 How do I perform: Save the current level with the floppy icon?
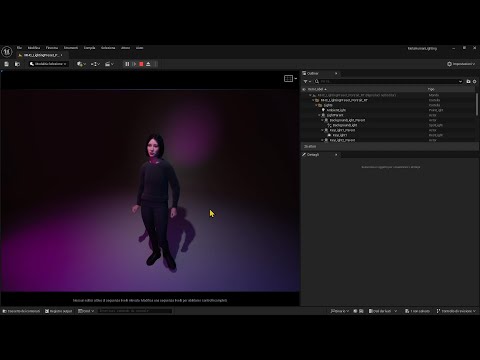(x=6, y=64)
